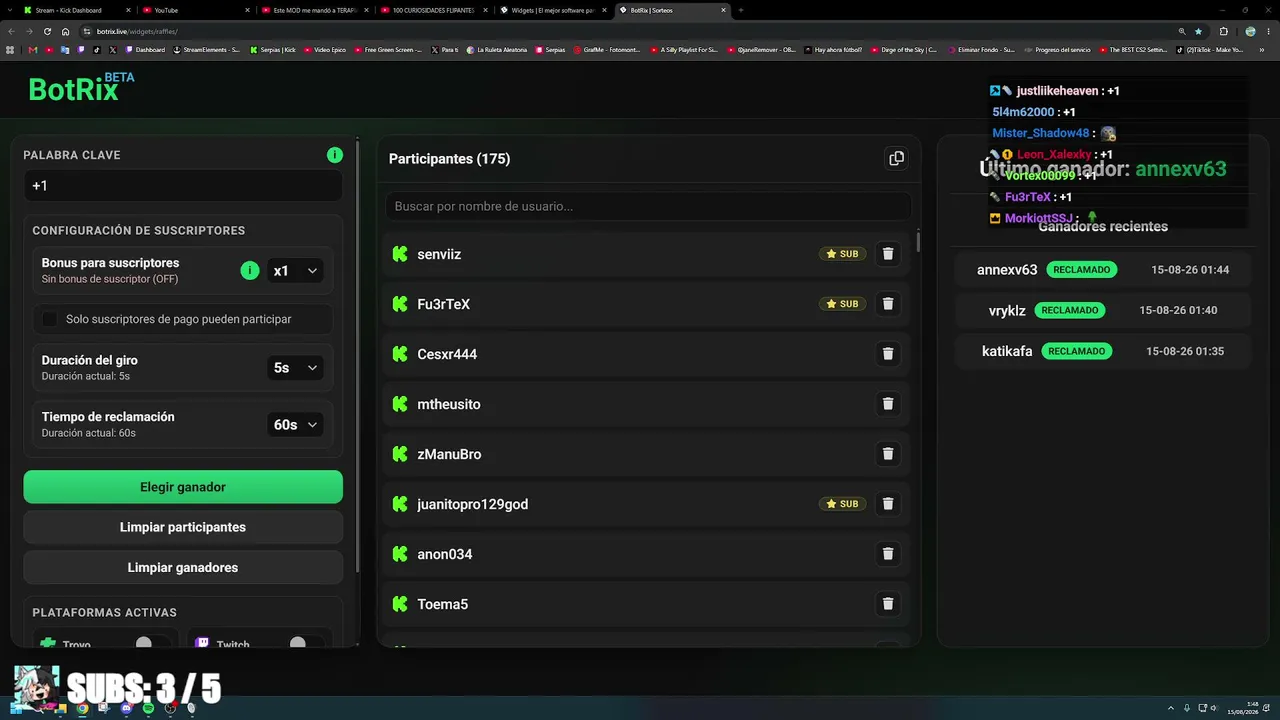Click the SUB badge on juanitopro129god row
1280x720 pixels.
point(842,504)
